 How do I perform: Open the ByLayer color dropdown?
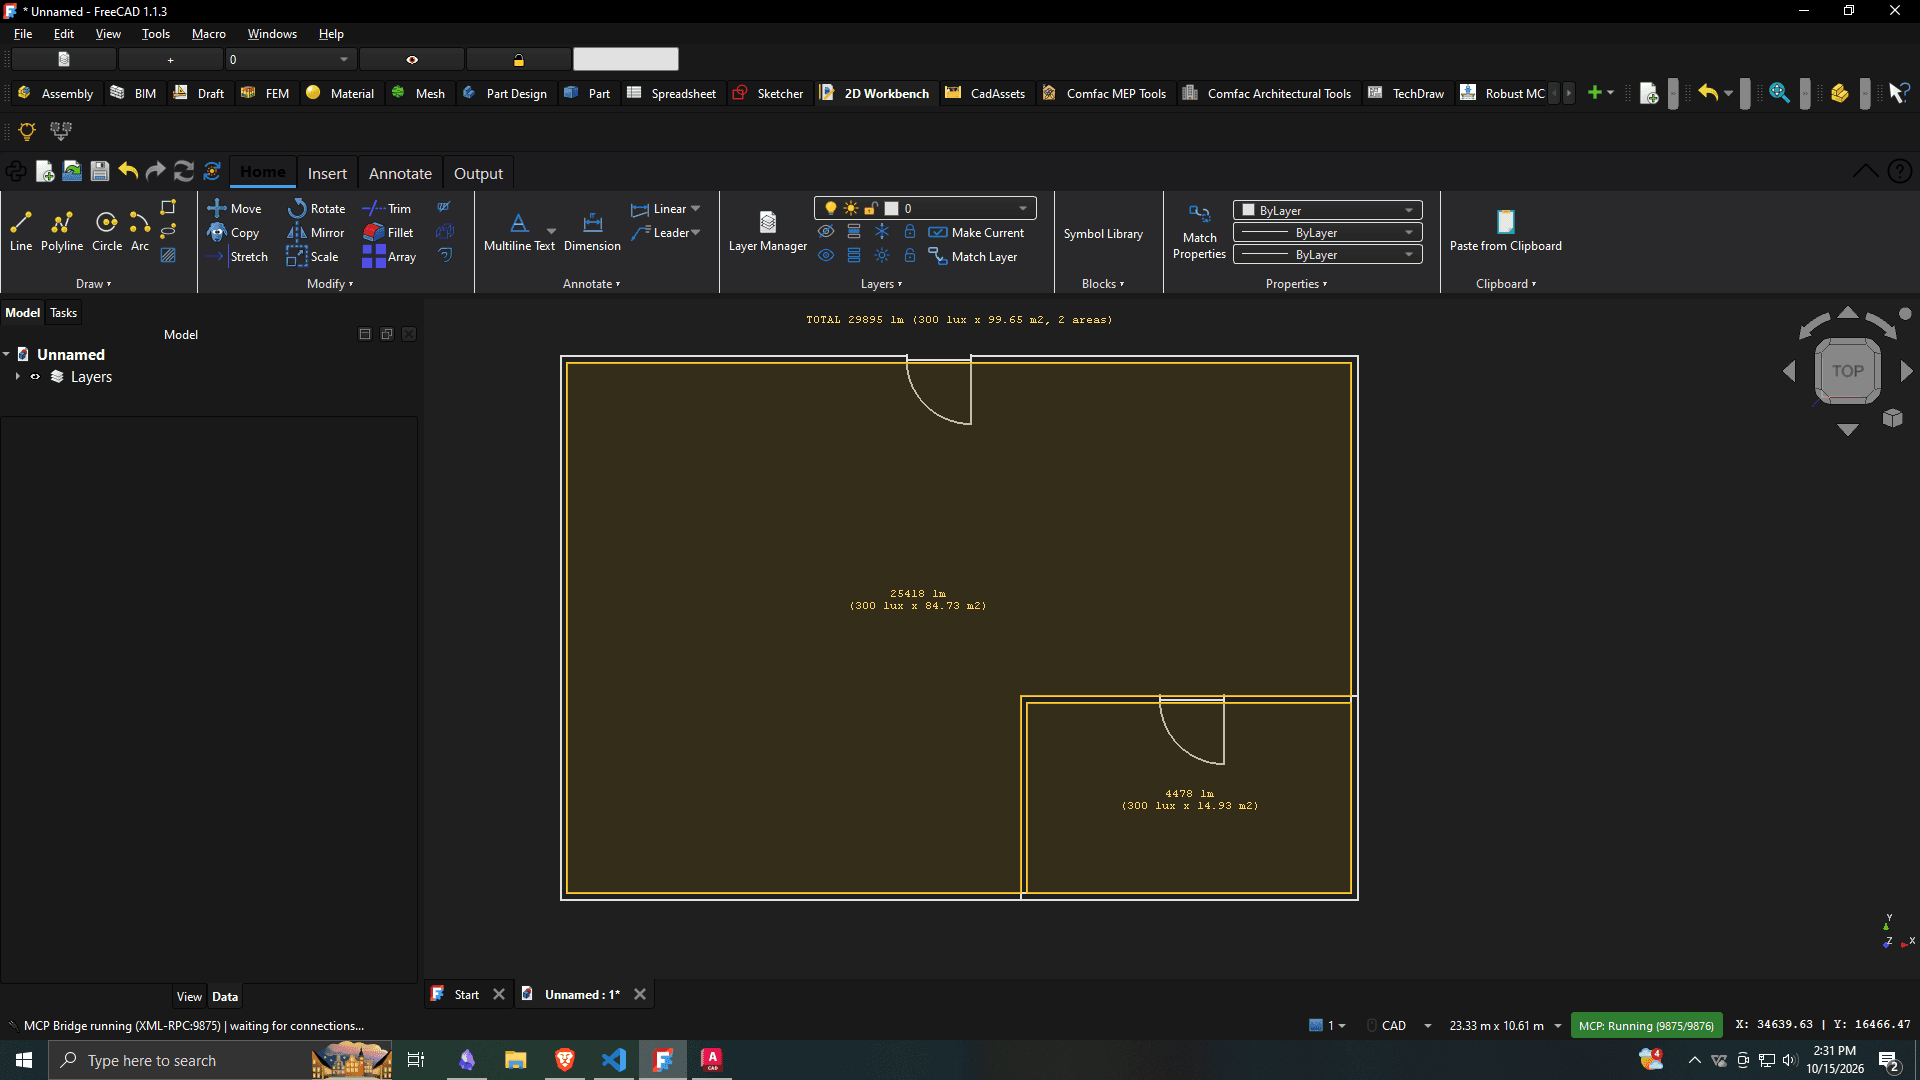click(1328, 210)
